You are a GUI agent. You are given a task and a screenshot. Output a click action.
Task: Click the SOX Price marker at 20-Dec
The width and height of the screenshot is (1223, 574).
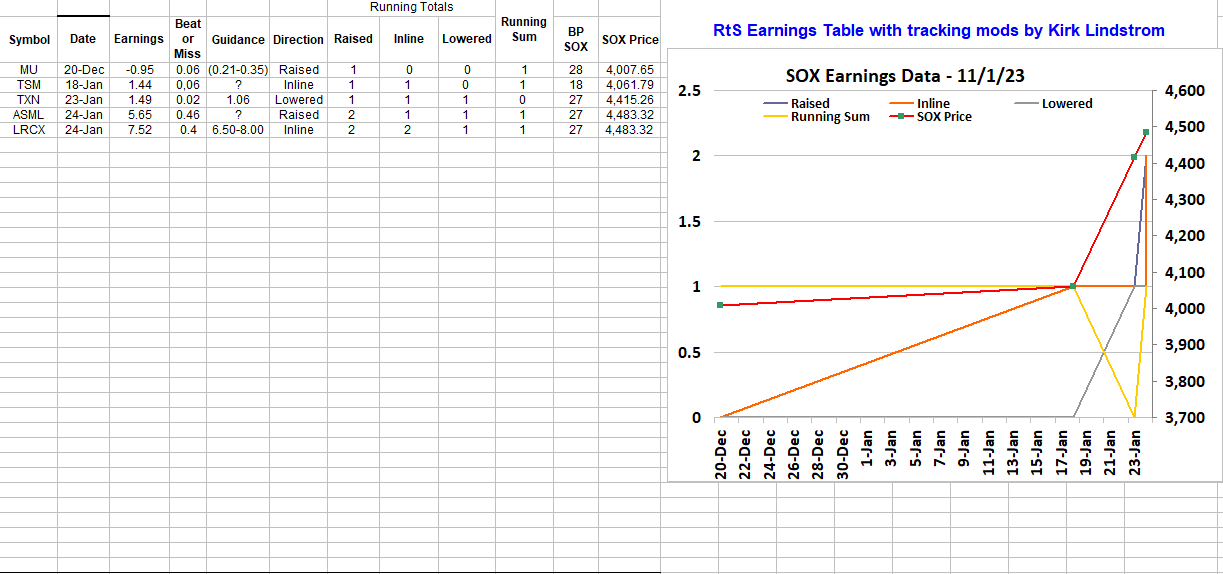(720, 305)
